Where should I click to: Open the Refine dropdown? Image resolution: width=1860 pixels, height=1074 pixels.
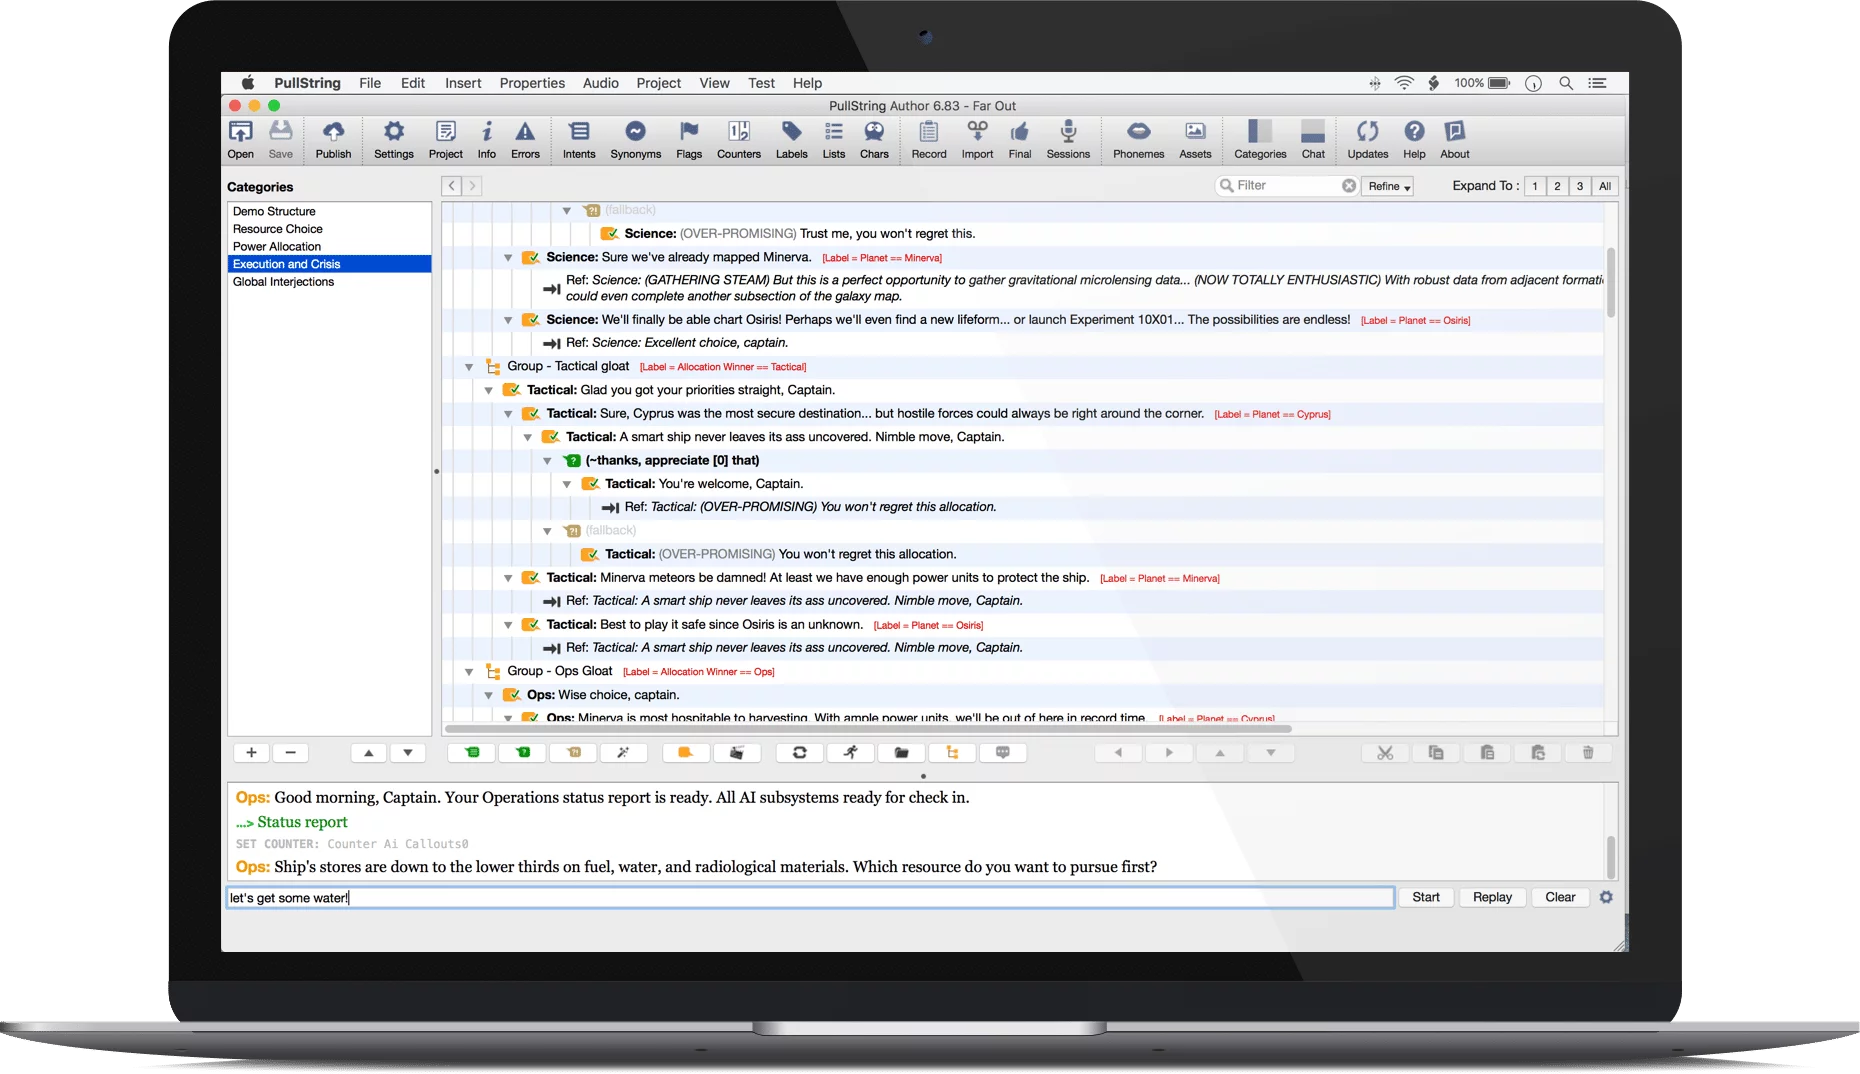[1388, 186]
